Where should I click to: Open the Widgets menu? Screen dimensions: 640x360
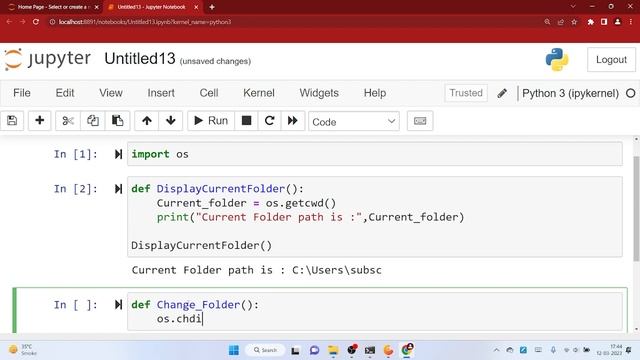pyautogui.click(x=319, y=93)
